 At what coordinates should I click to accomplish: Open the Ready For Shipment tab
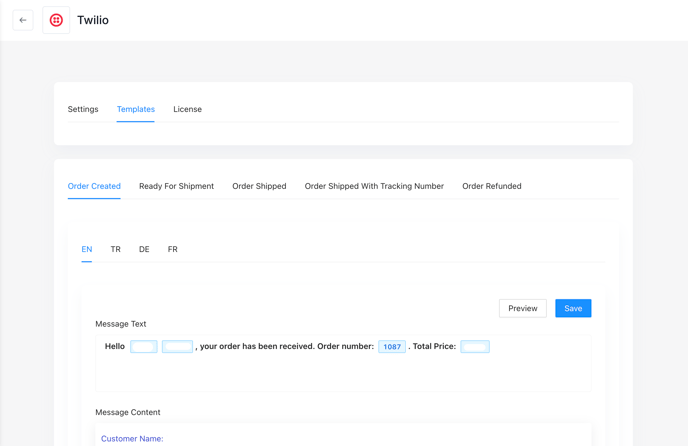[x=176, y=186]
